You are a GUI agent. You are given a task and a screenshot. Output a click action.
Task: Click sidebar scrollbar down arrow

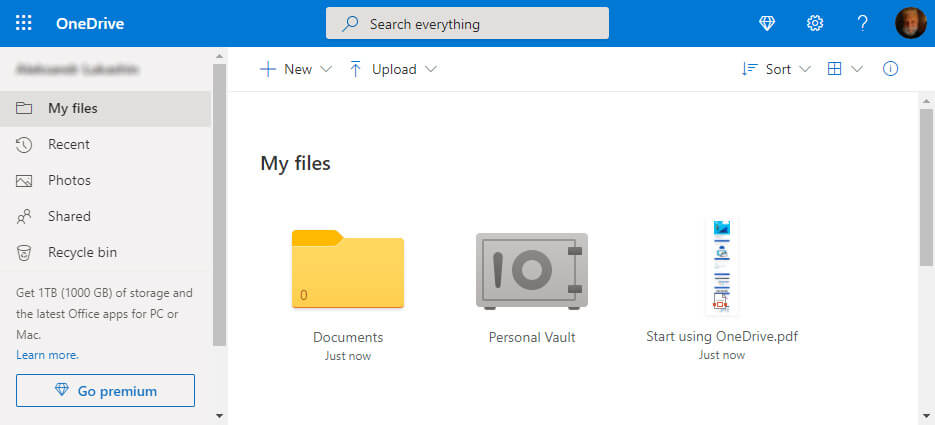(x=219, y=415)
